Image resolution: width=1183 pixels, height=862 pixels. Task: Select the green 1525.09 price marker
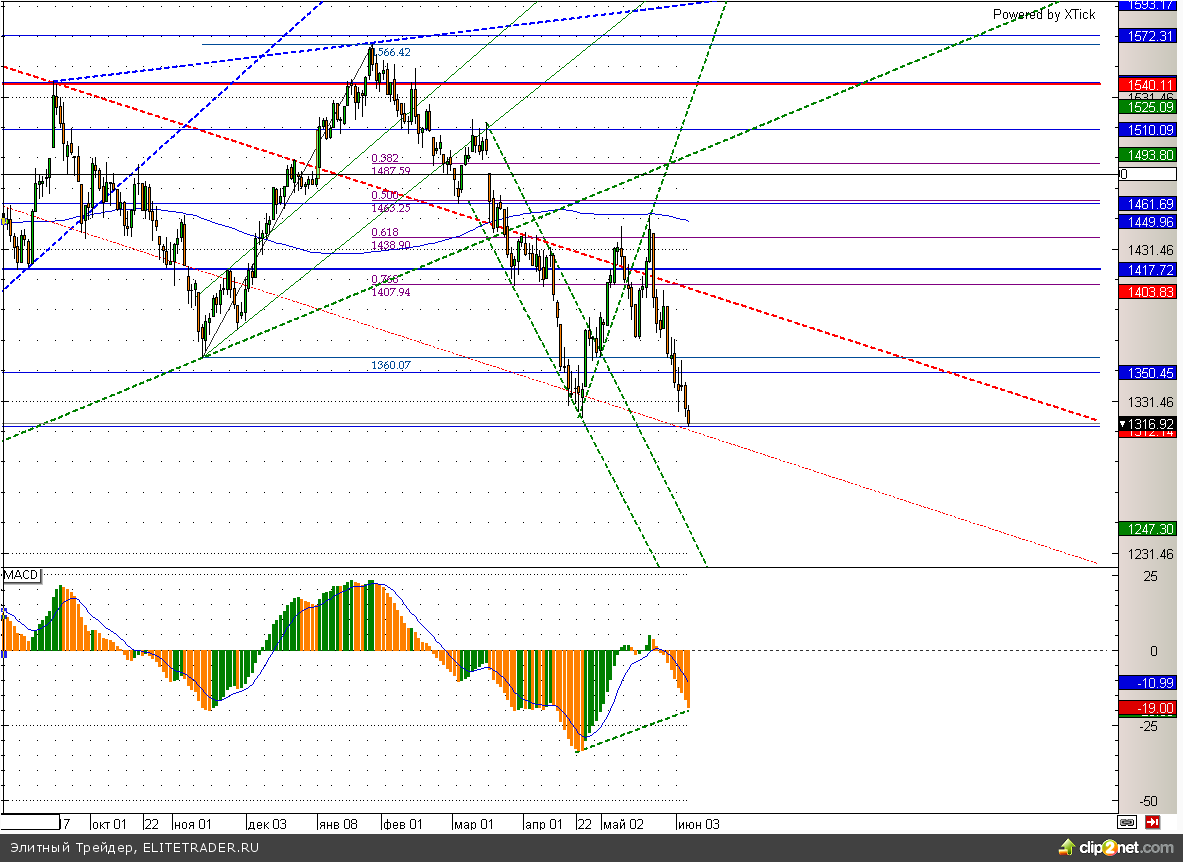tap(1150, 106)
